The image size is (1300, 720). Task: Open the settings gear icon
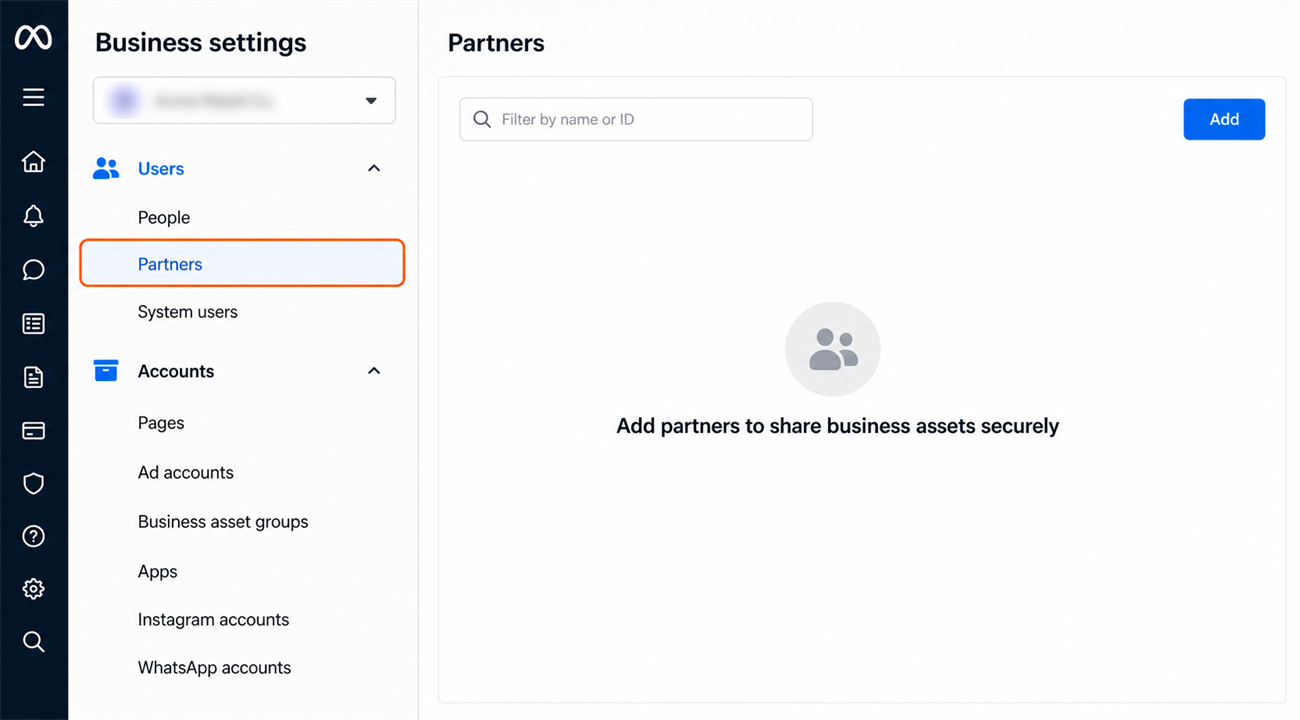coord(33,589)
